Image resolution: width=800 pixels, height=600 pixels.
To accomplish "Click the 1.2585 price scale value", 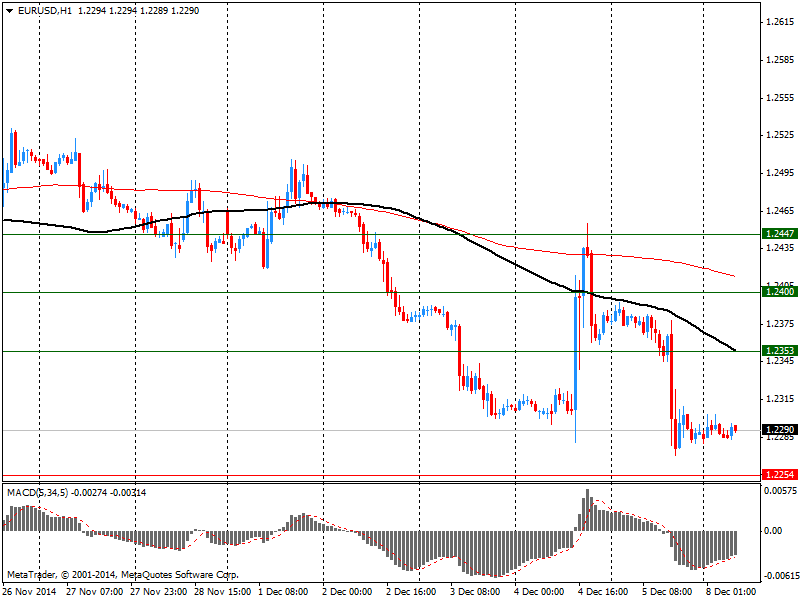I will 781,60.
